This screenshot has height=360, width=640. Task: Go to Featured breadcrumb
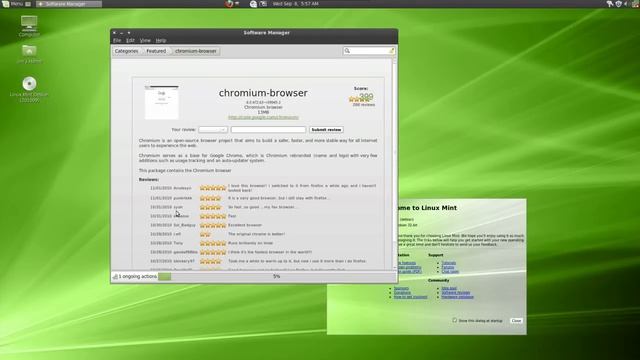click(x=156, y=51)
